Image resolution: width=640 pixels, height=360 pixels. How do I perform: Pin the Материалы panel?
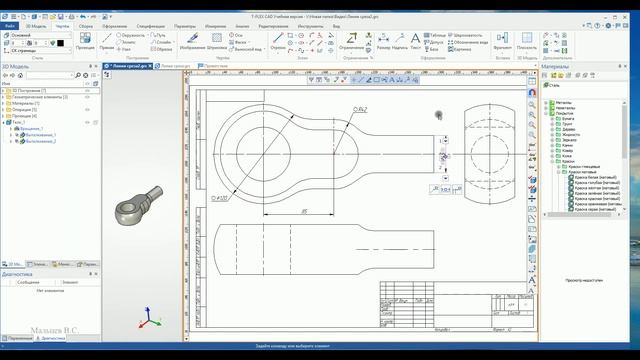tap(620, 66)
